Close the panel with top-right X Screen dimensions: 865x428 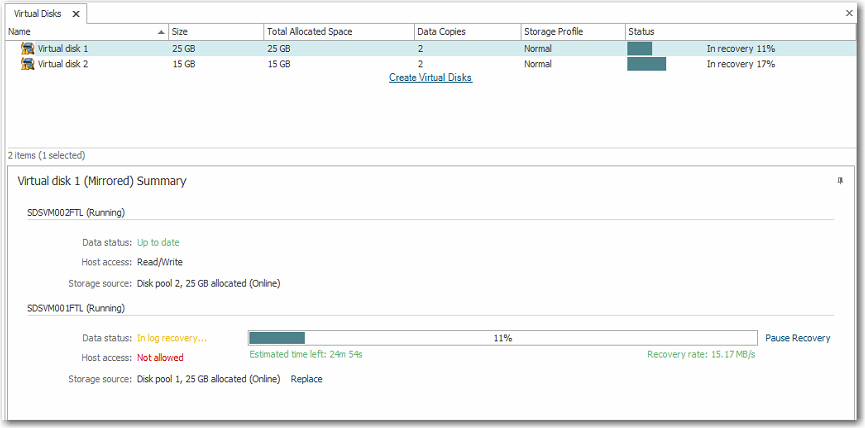(x=849, y=14)
